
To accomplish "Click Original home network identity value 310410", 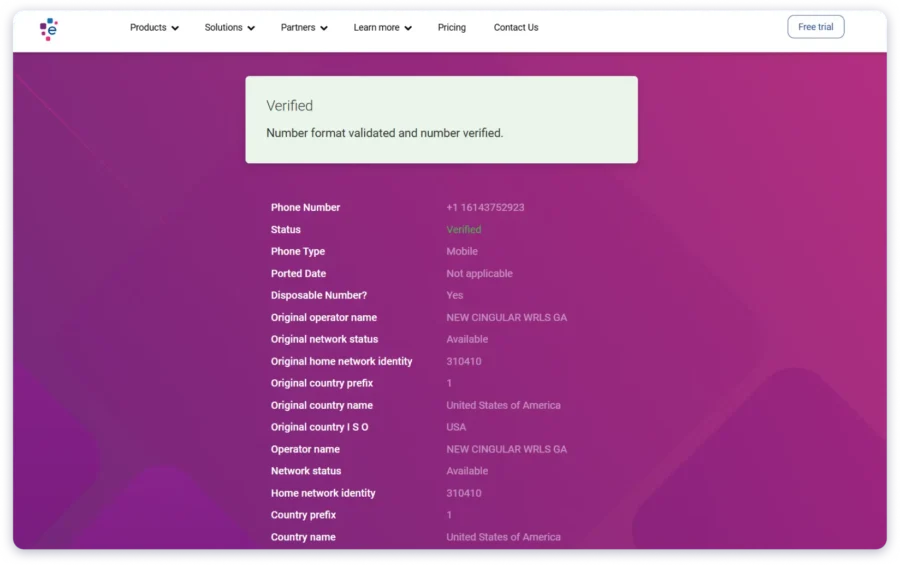I will (464, 361).
